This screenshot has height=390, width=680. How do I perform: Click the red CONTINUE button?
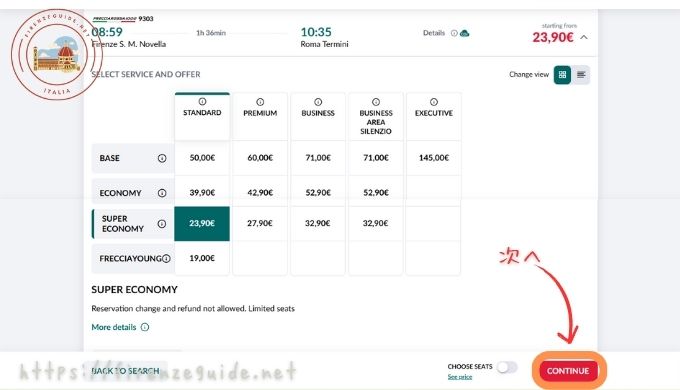(568, 371)
